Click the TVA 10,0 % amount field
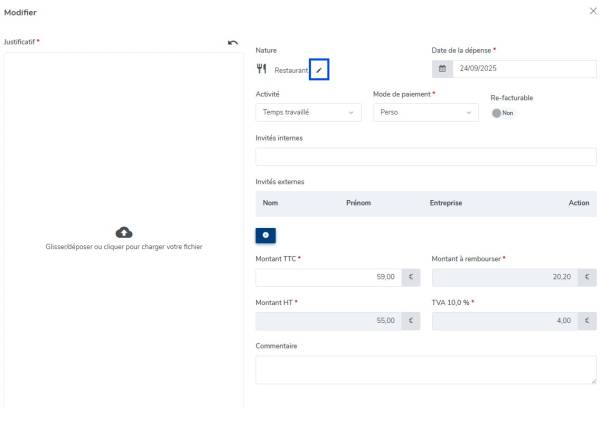 coord(505,321)
